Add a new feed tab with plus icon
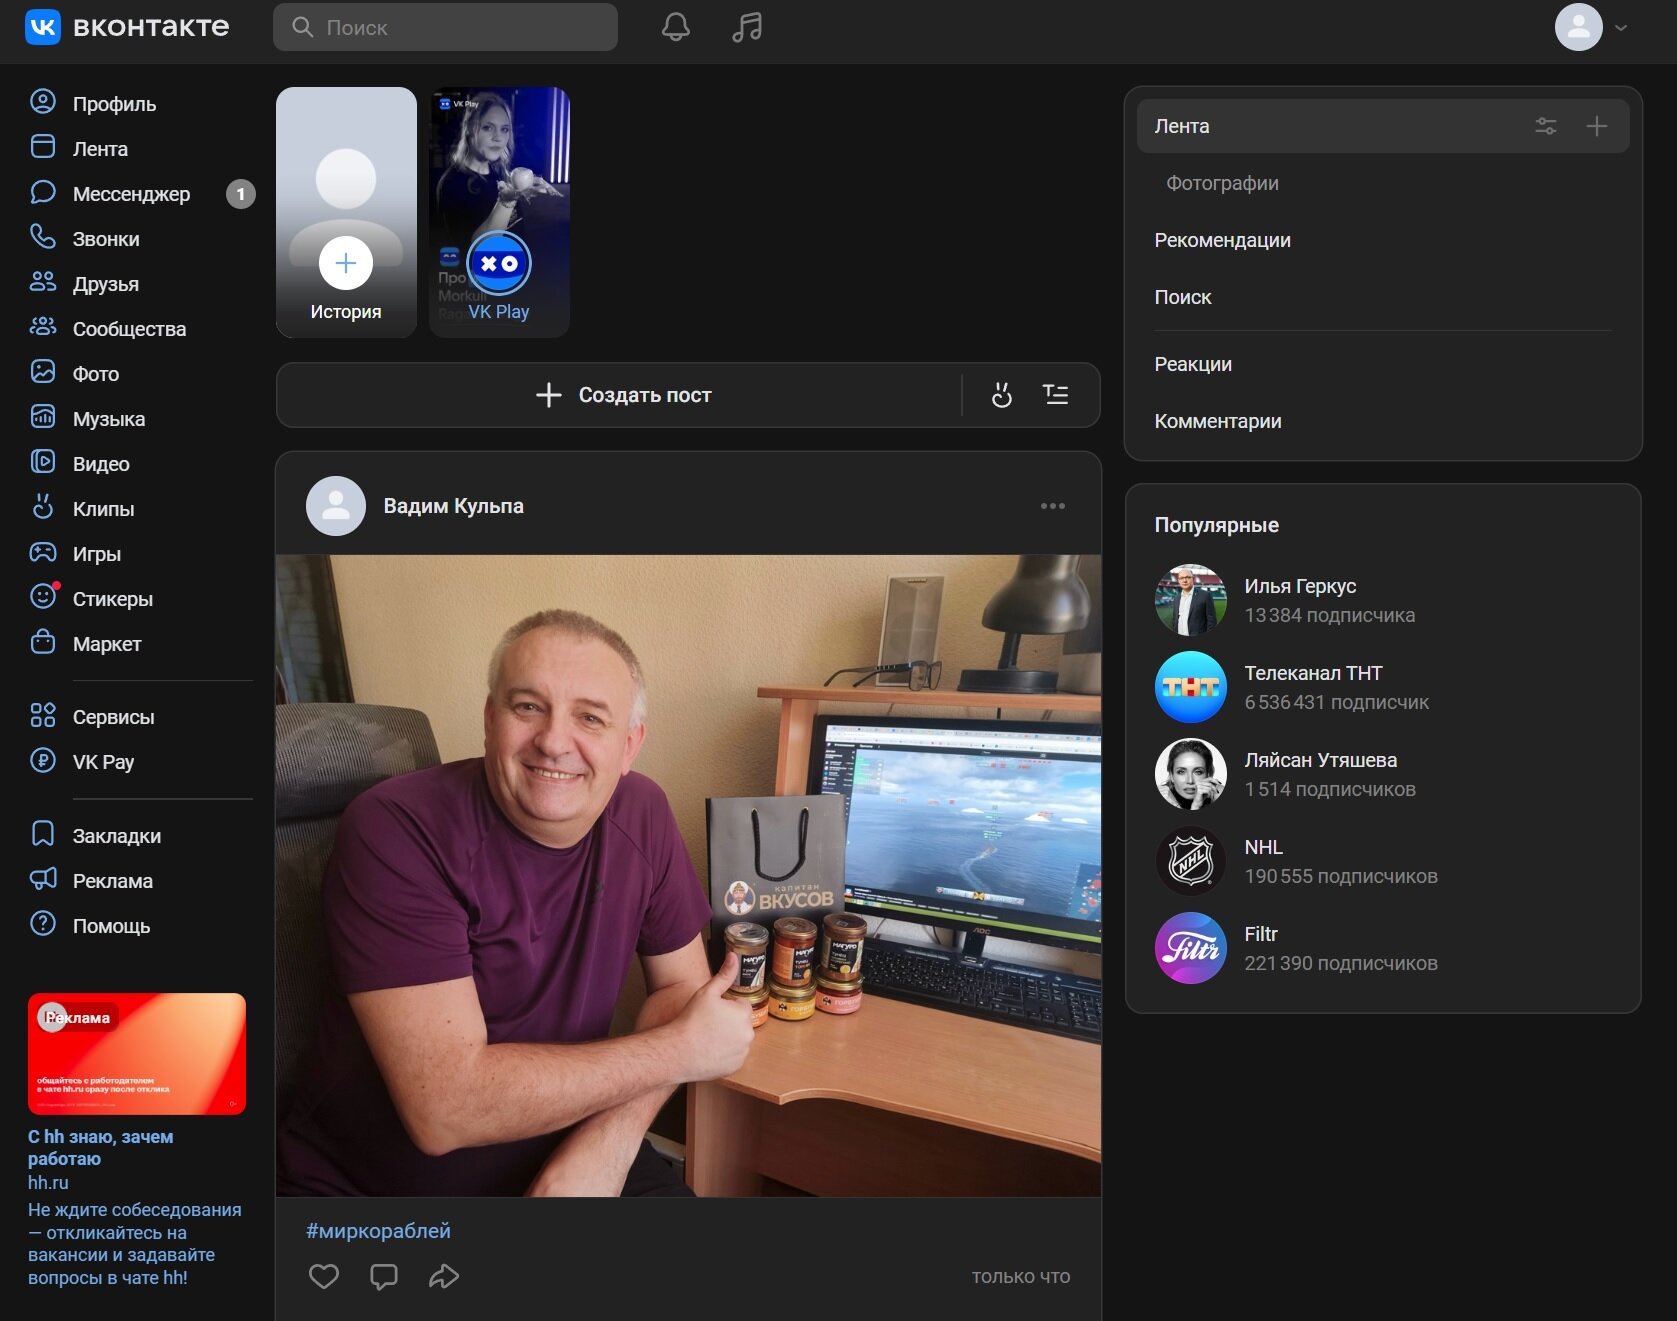 tap(1597, 126)
